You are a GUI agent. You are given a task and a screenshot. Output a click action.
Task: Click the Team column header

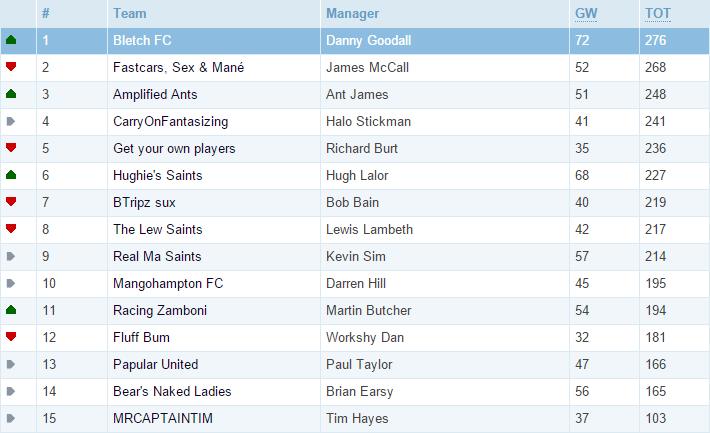coord(130,14)
